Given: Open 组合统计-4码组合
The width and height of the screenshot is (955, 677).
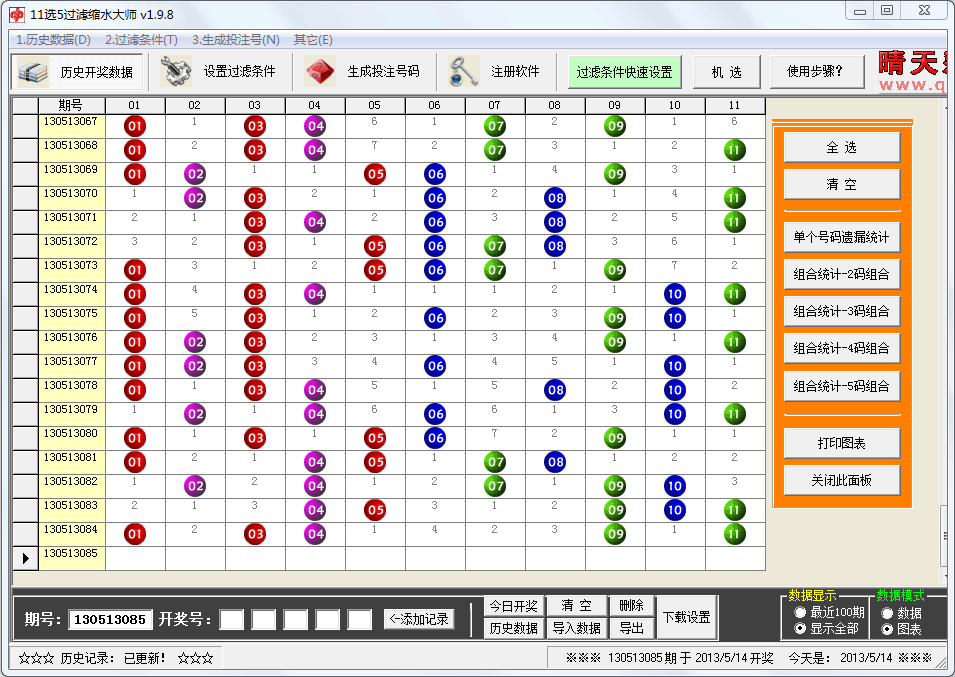Looking at the screenshot, I should 841,348.
